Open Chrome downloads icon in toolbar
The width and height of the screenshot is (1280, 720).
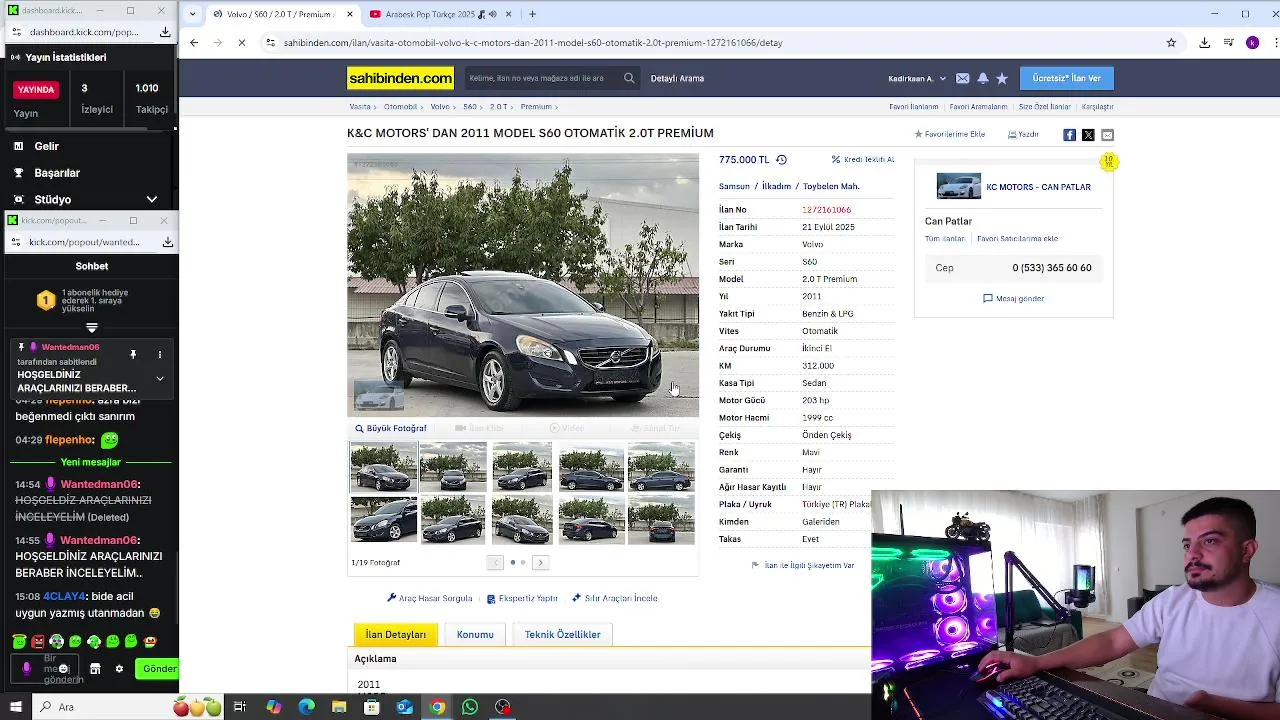(x=1204, y=43)
